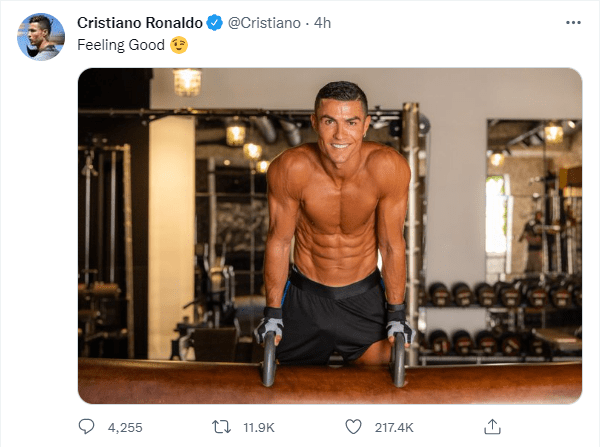Open the round profile avatar

click(x=39, y=37)
